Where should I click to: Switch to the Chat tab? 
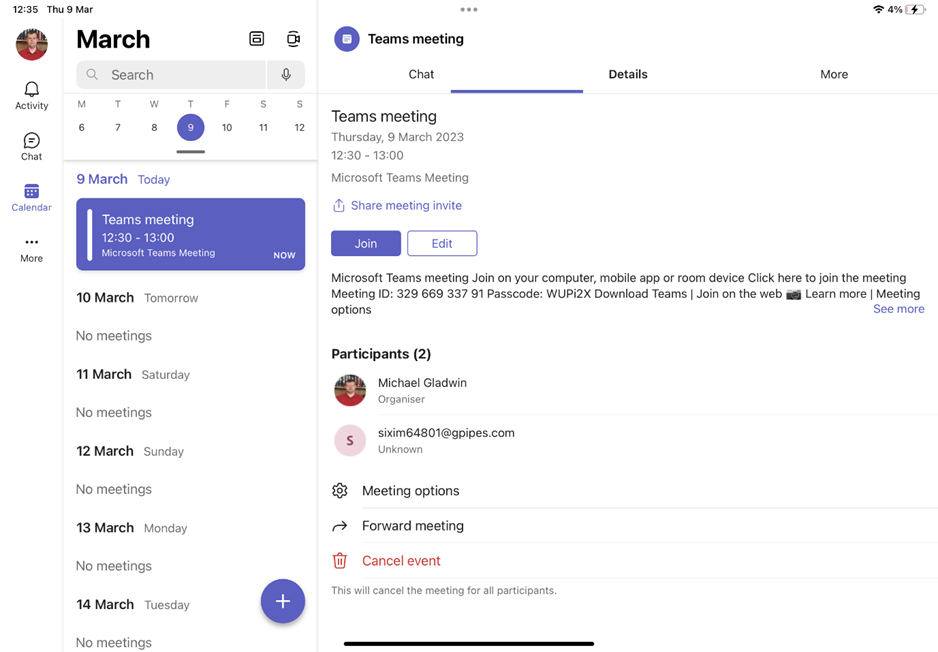coord(421,74)
